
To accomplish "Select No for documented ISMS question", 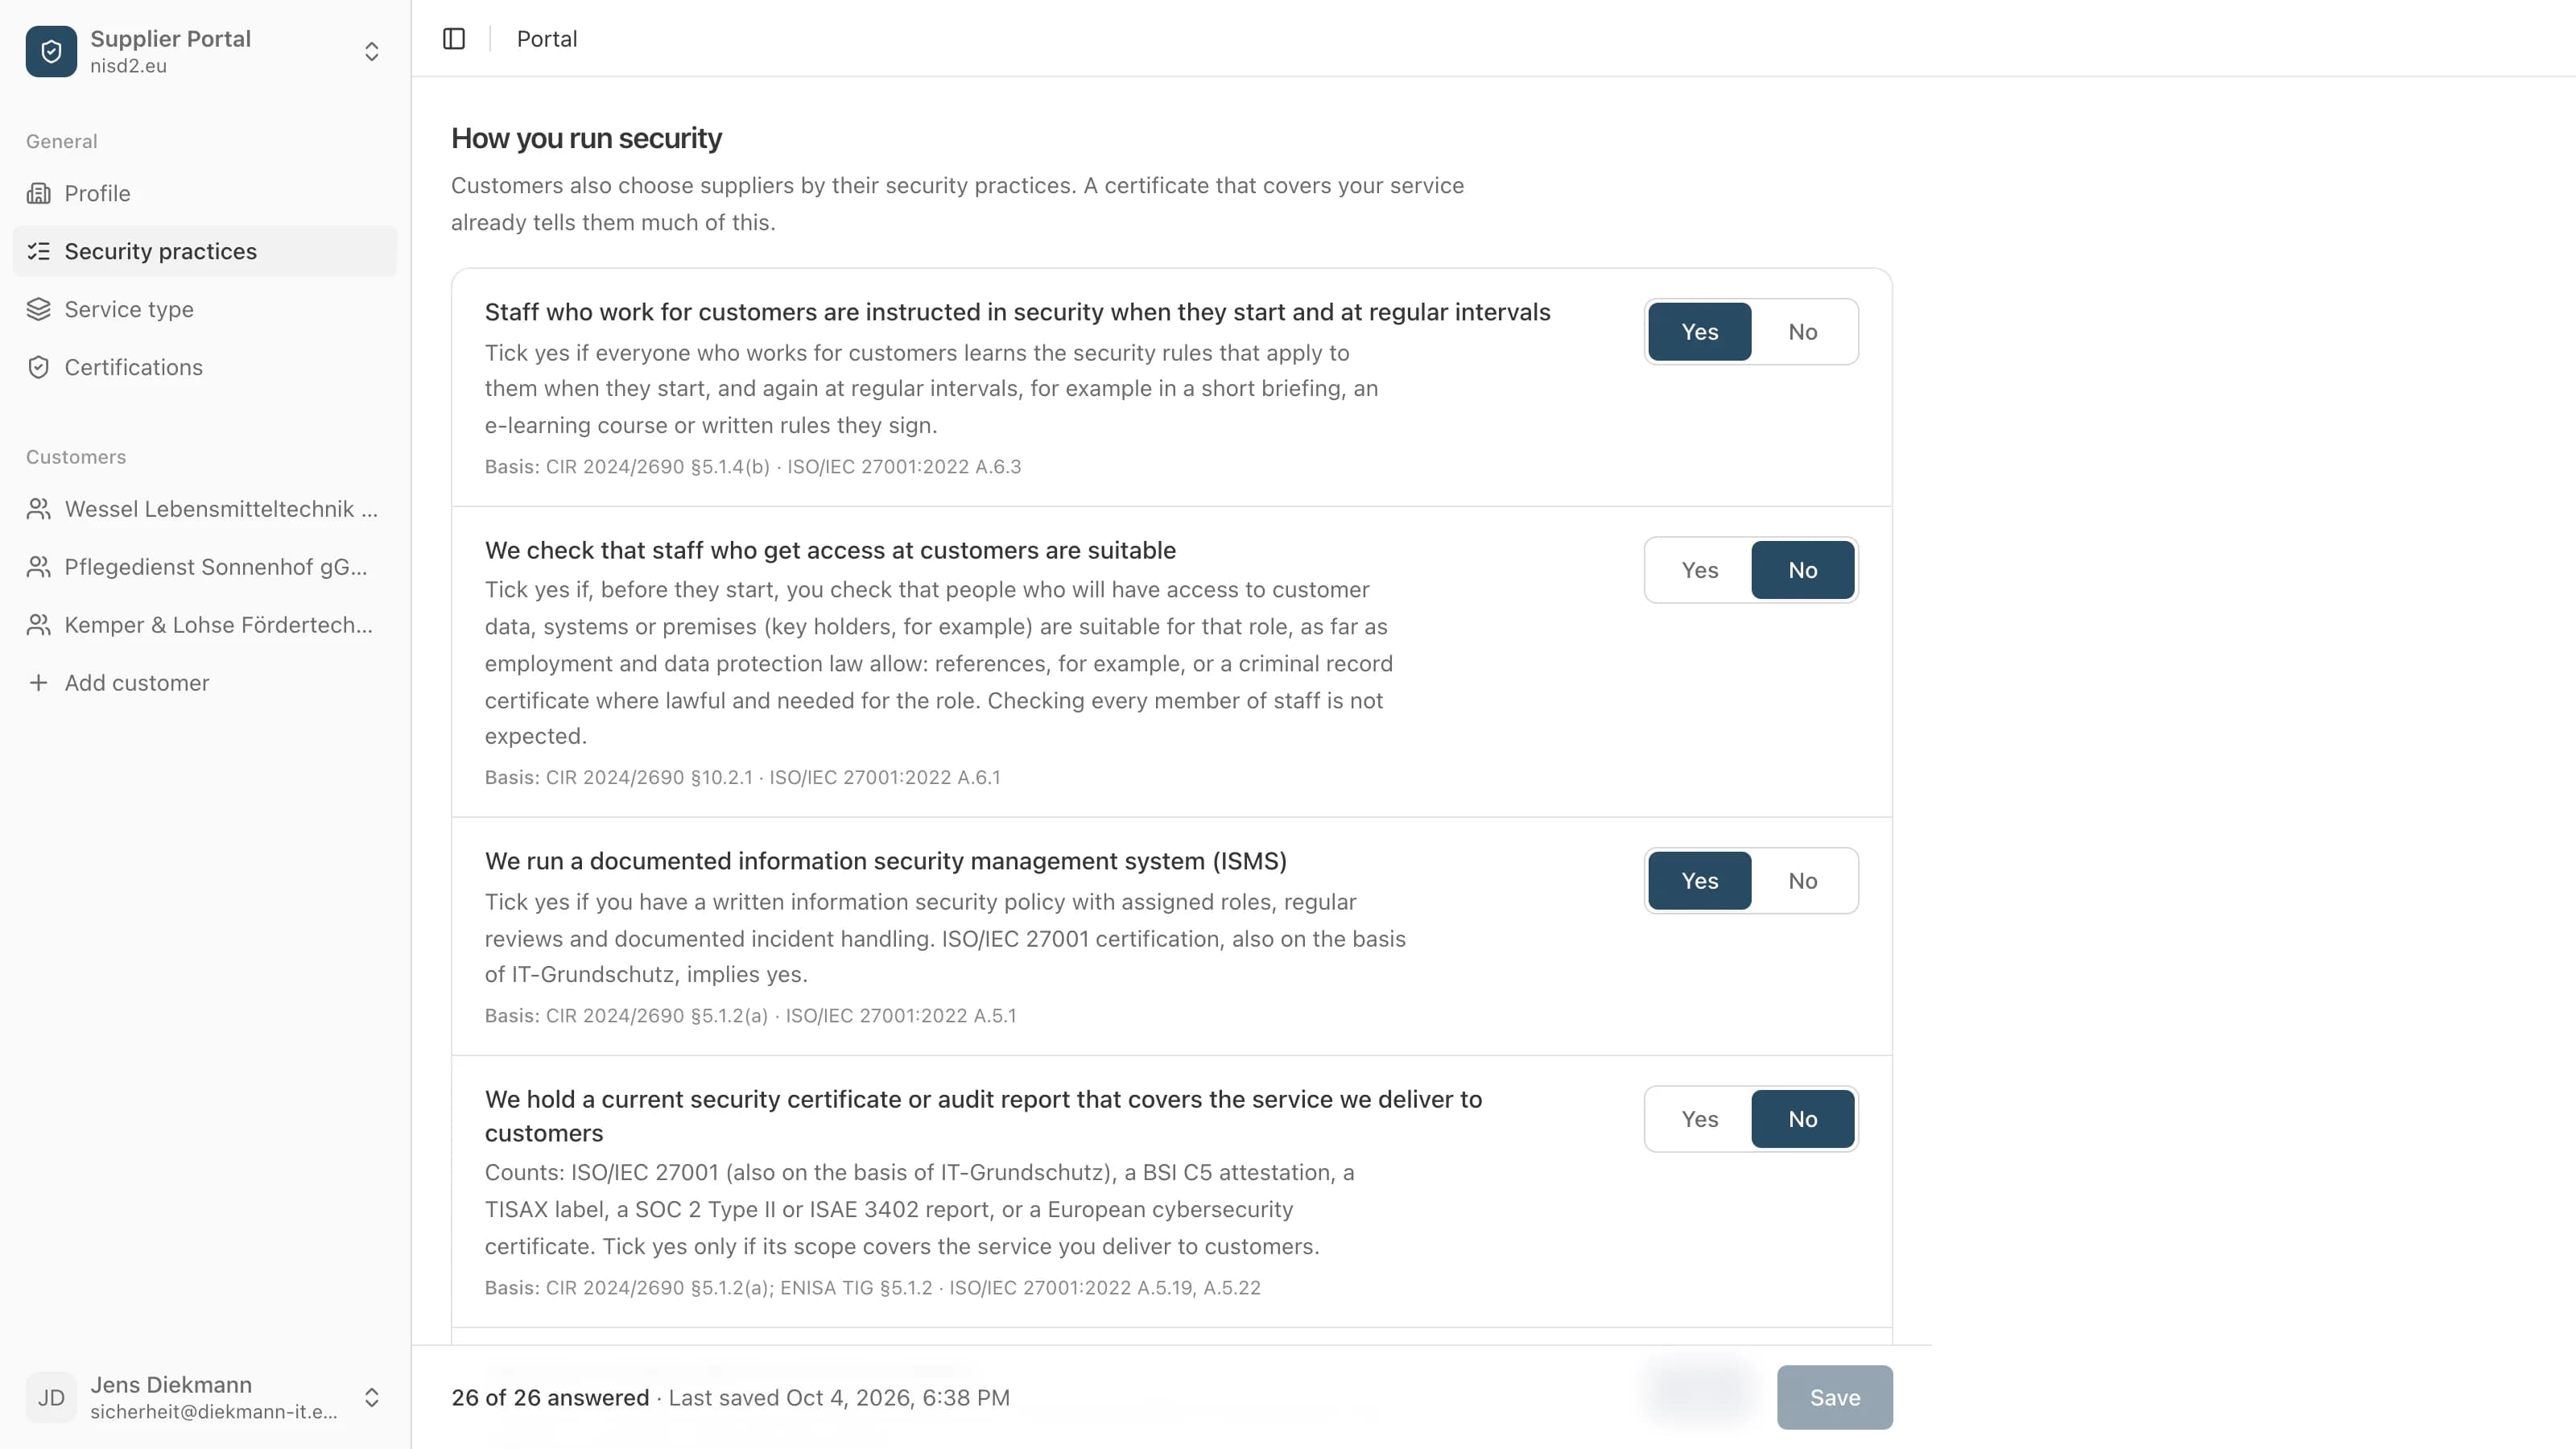I will point(1802,881).
